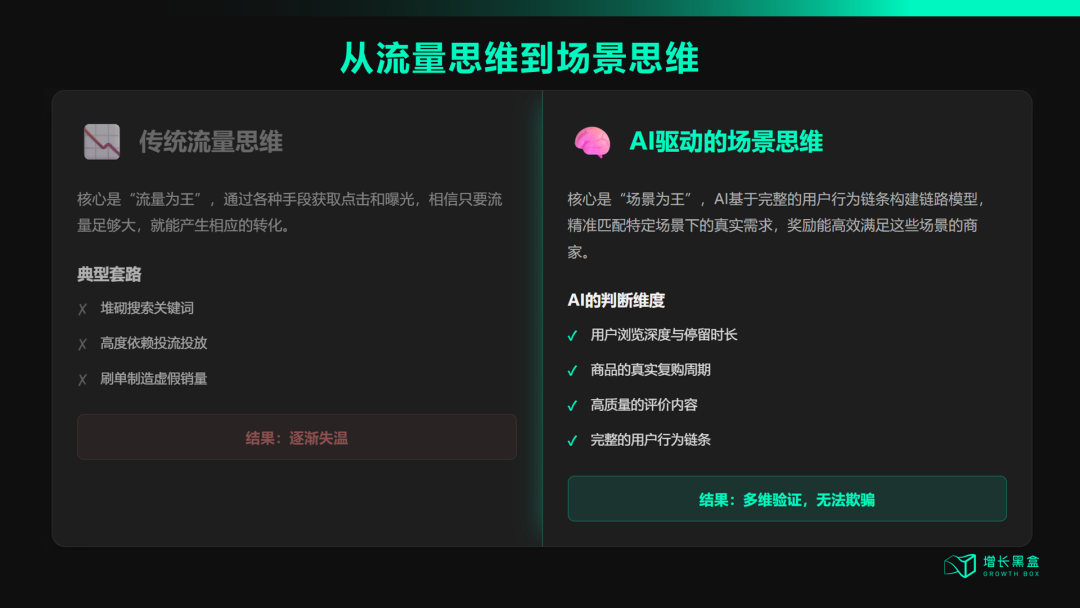Select the slide title 从流量思维到场景思维
The height and width of the screenshot is (608, 1080).
click(540, 57)
